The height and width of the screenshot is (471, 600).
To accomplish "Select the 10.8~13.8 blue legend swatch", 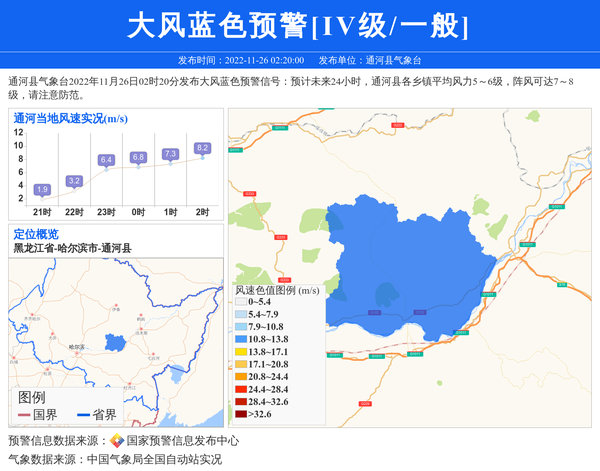I will pyautogui.click(x=241, y=340).
